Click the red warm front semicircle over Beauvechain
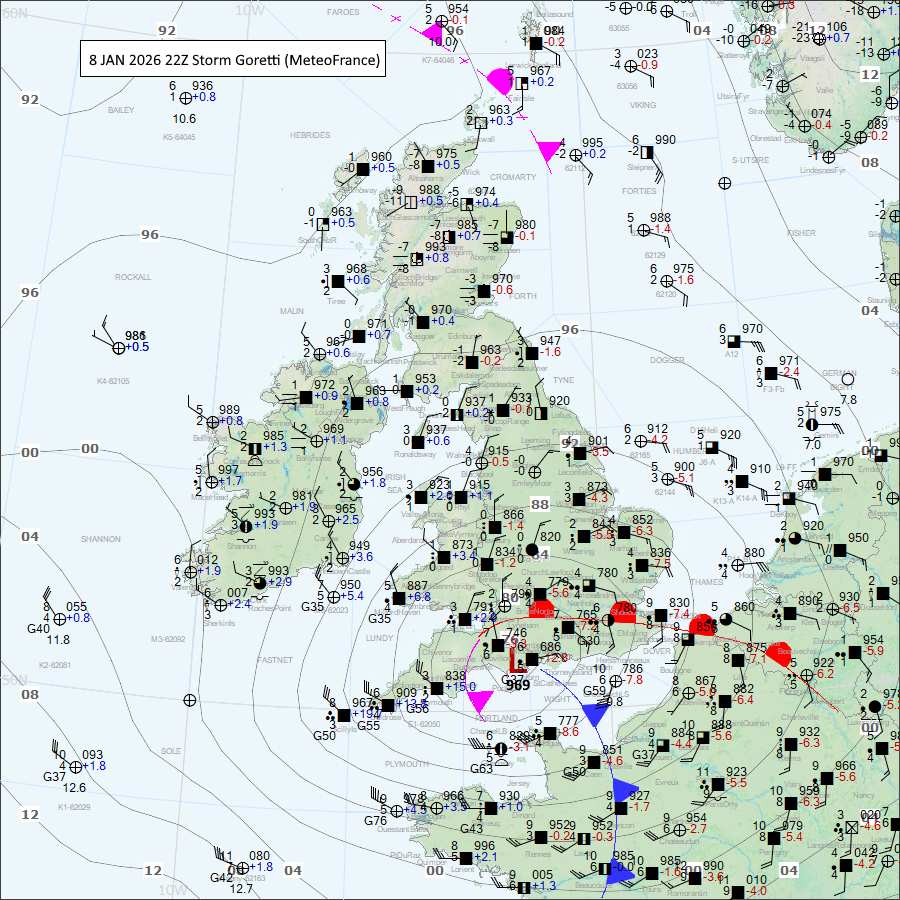The height and width of the screenshot is (900, 900). [x=777, y=650]
